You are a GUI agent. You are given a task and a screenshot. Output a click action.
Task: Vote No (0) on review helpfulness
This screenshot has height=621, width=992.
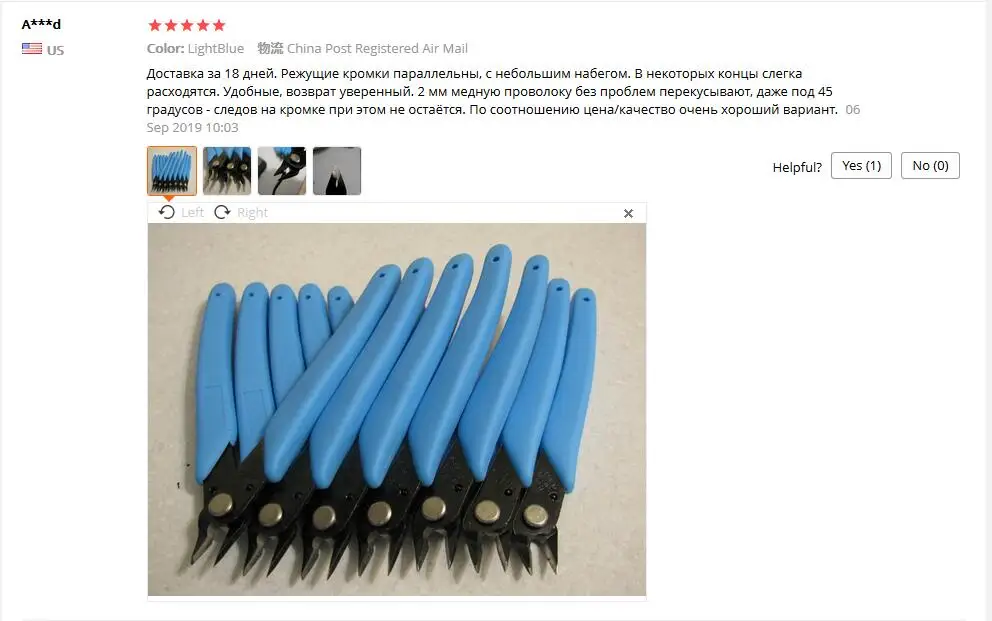[x=930, y=165]
